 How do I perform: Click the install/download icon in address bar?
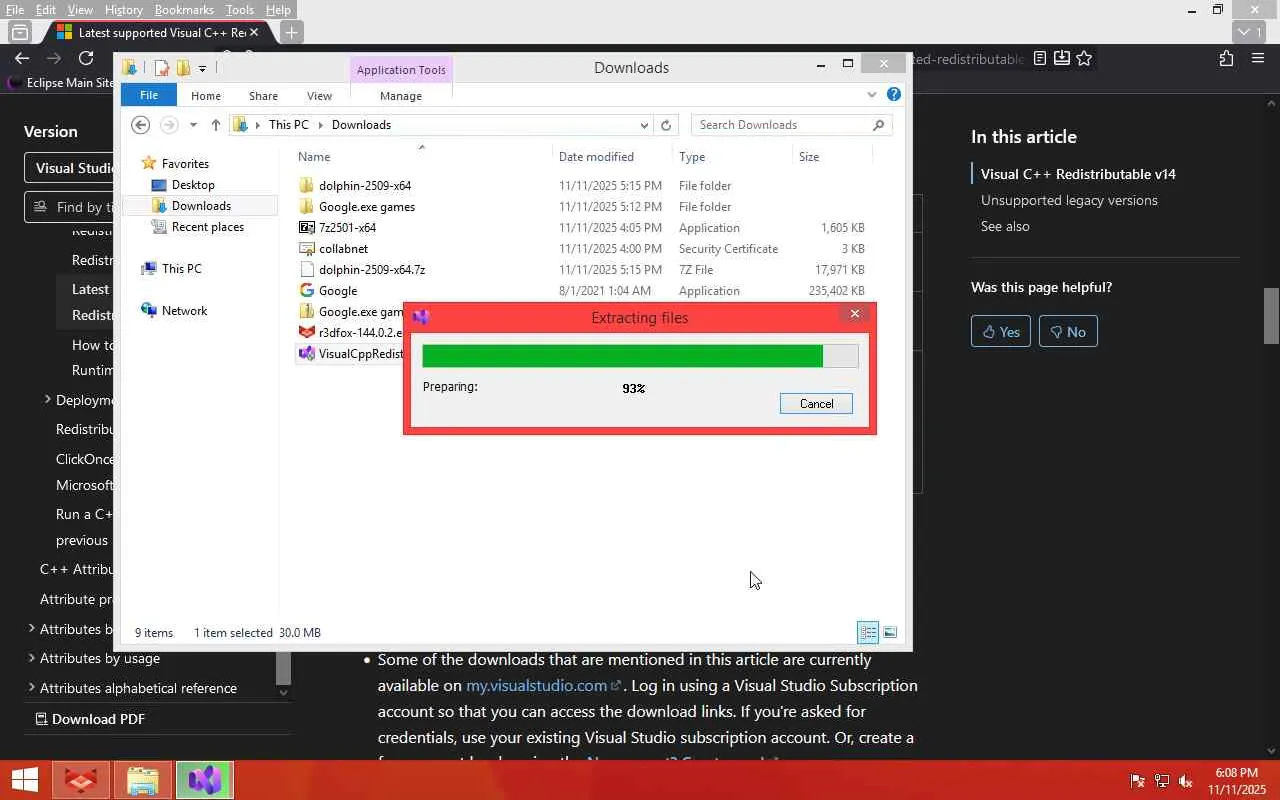pos(1062,59)
